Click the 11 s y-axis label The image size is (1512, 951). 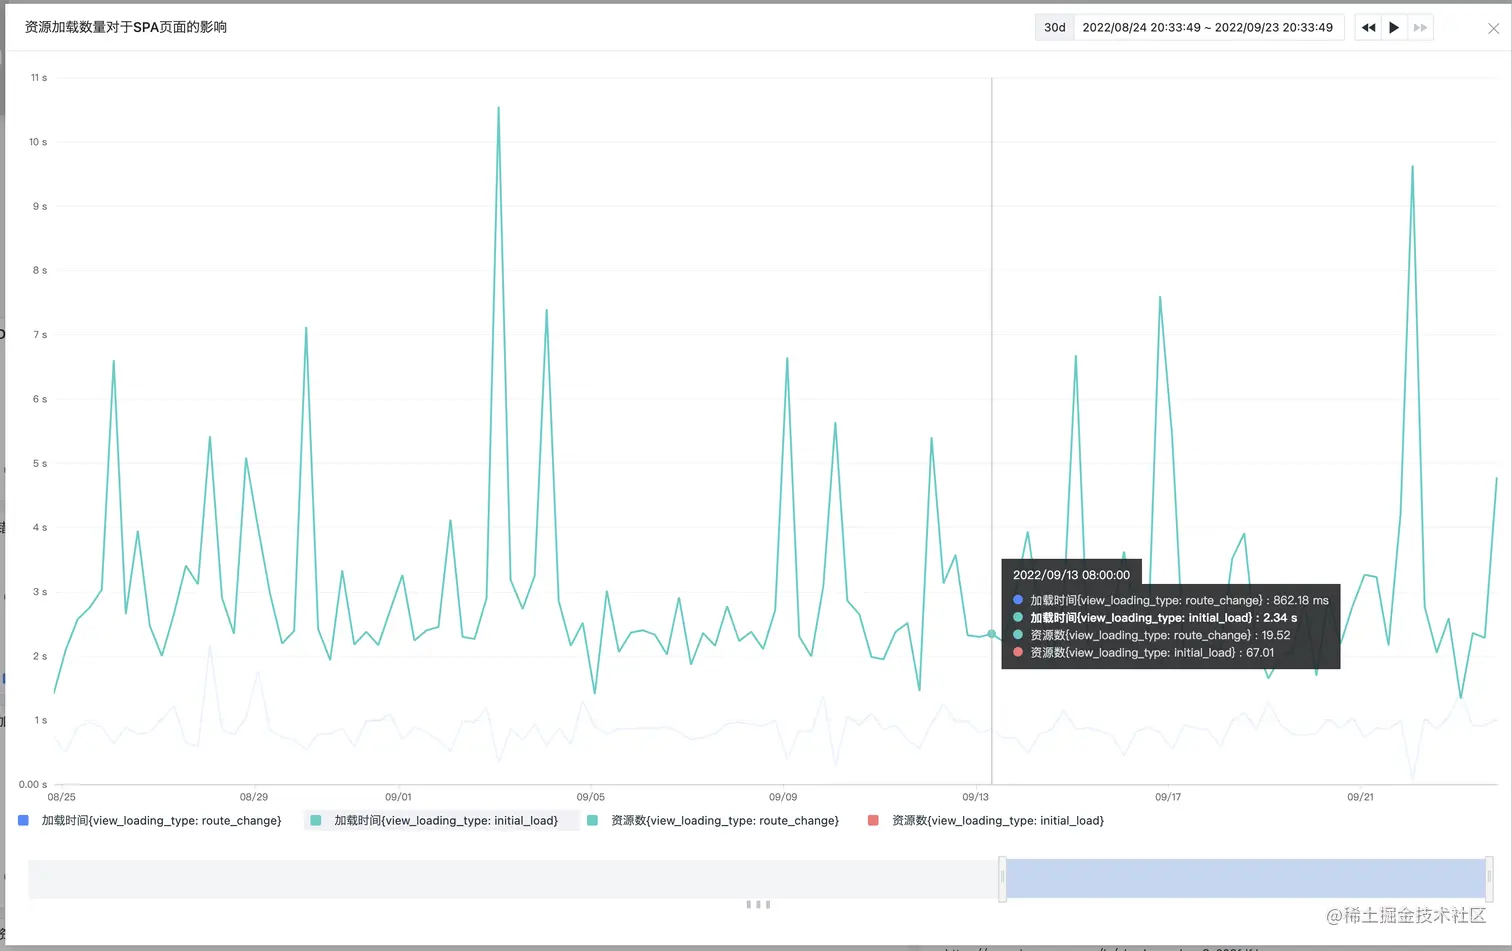(x=39, y=78)
